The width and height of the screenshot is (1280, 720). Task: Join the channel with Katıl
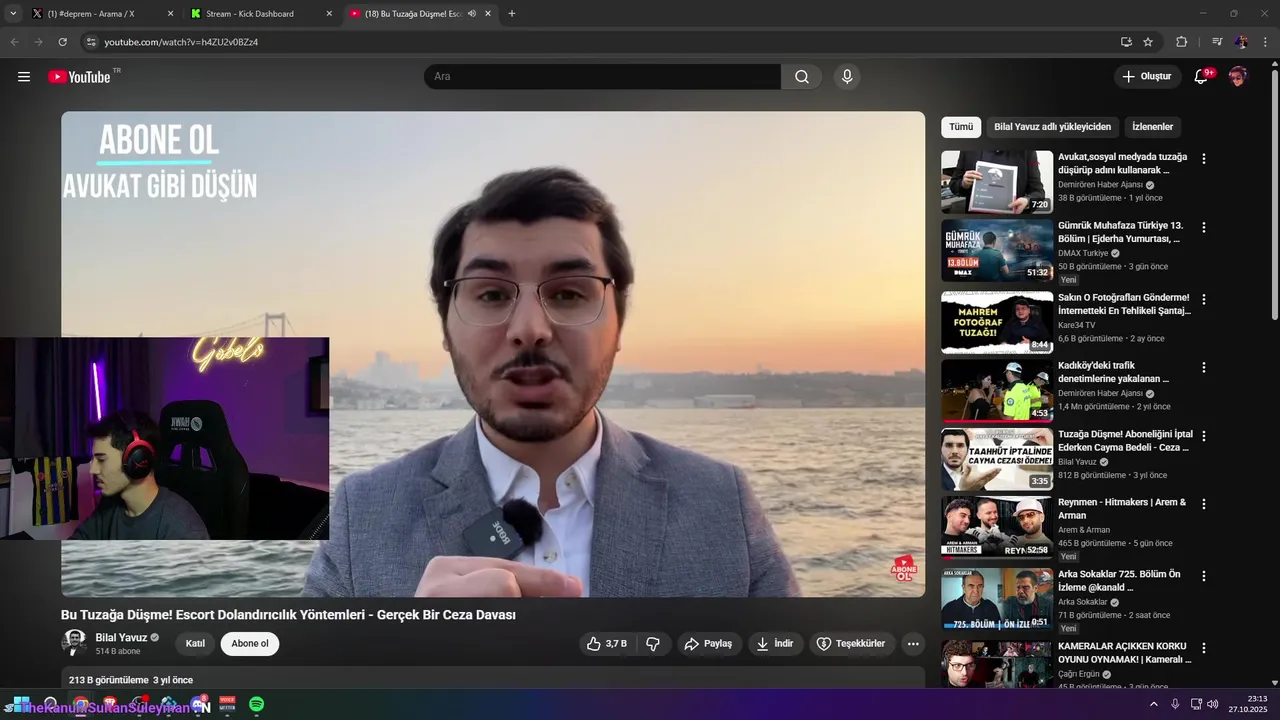195,644
